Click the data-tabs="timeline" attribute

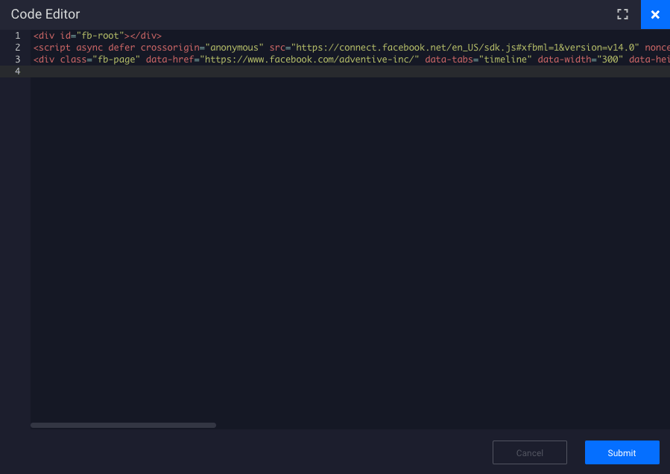(478, 59)
